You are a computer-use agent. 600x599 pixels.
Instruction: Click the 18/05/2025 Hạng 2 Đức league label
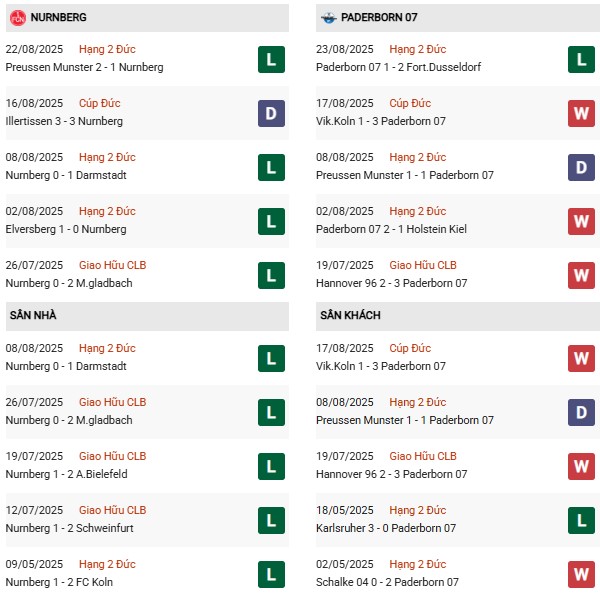(x=416, y=510)
